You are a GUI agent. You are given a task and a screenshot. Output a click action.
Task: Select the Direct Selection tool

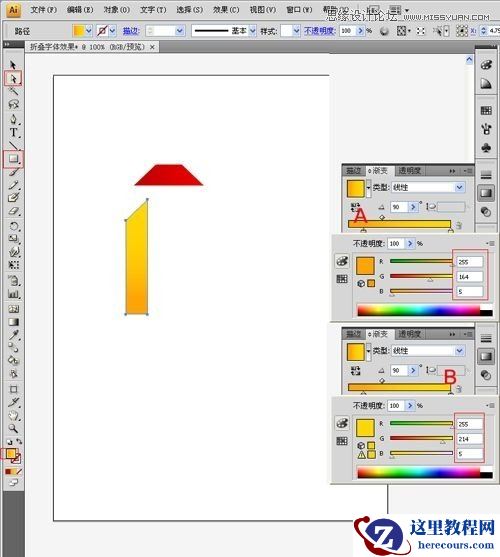click(x=13, y=78)
